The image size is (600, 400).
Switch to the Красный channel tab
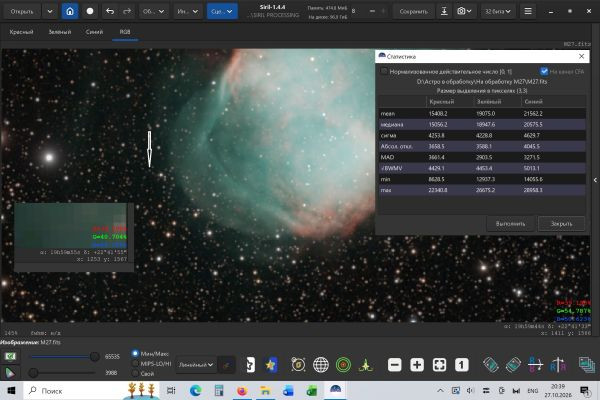point(21,32)
